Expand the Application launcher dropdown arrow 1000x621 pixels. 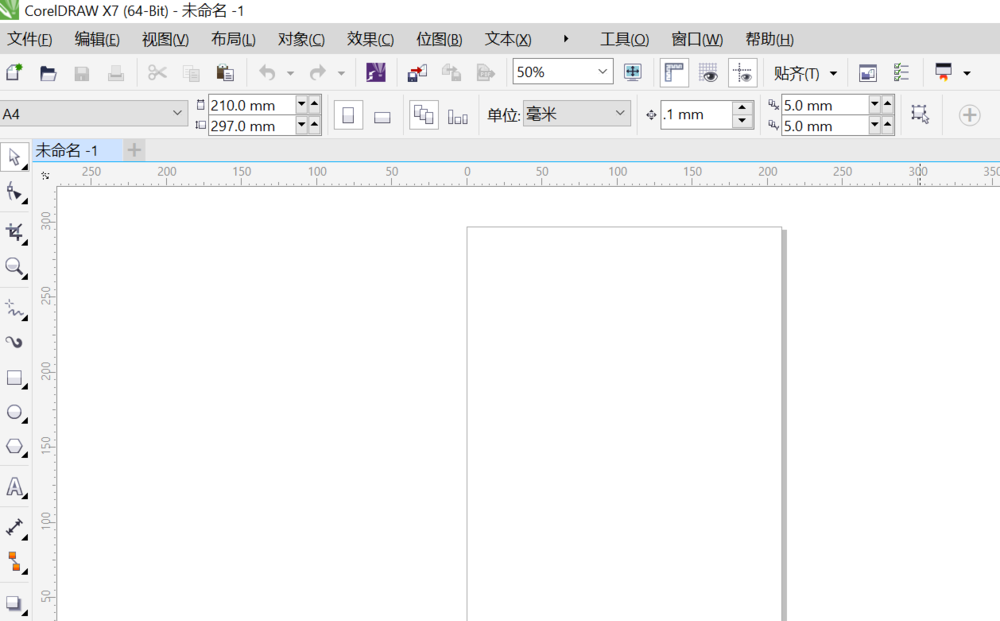pyautogui.click(x=967, y=73)
